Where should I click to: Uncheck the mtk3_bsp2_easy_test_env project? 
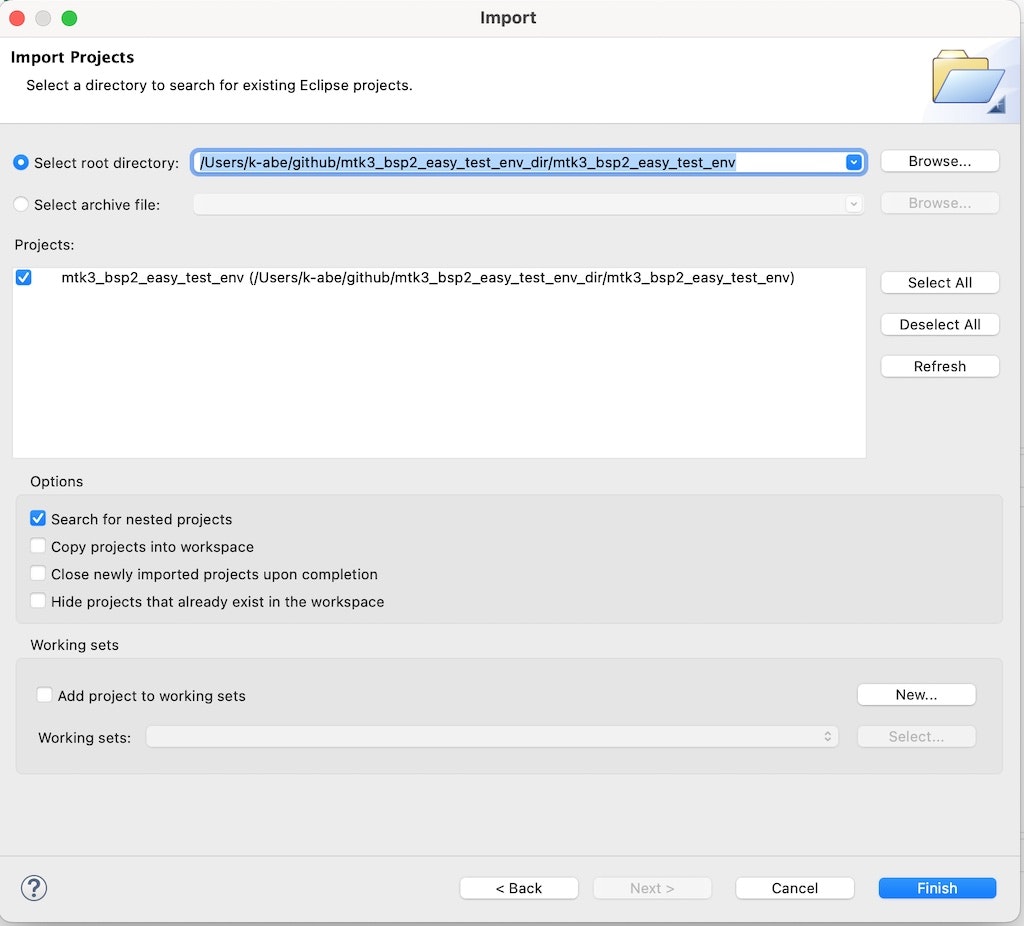pyautogui.click(x=23, y=278)
